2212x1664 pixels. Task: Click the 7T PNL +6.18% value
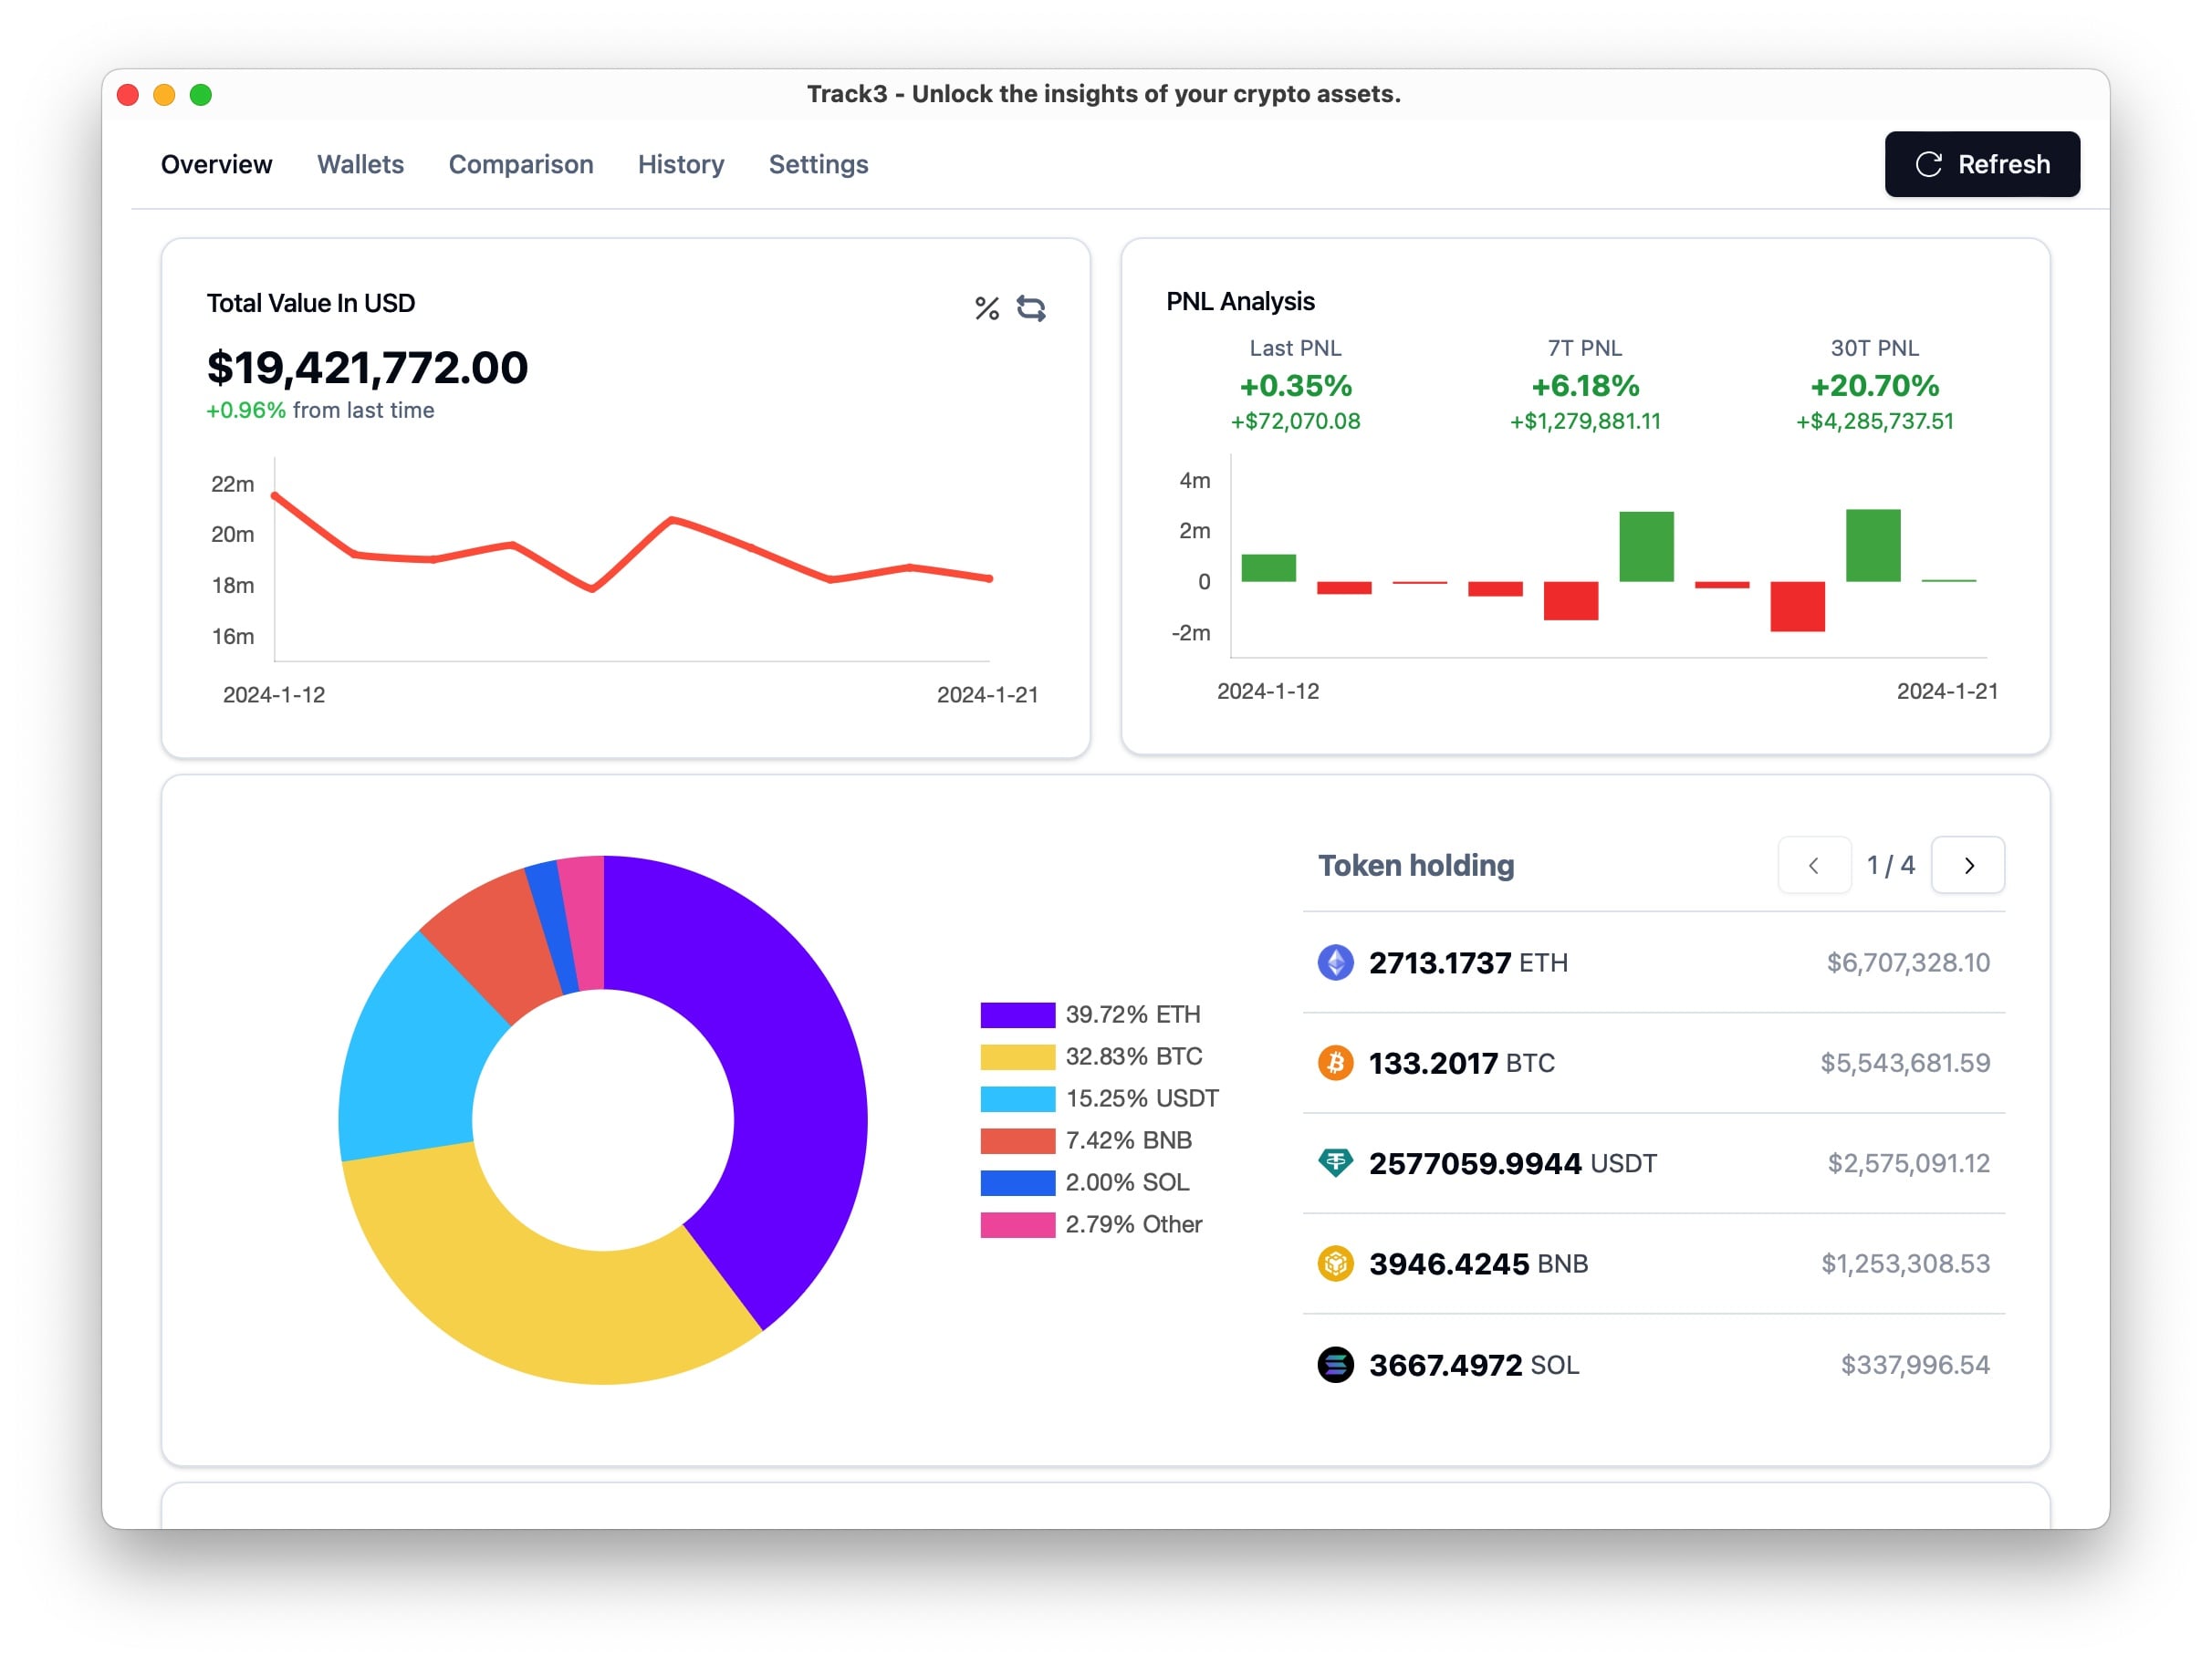point(1585,385)
